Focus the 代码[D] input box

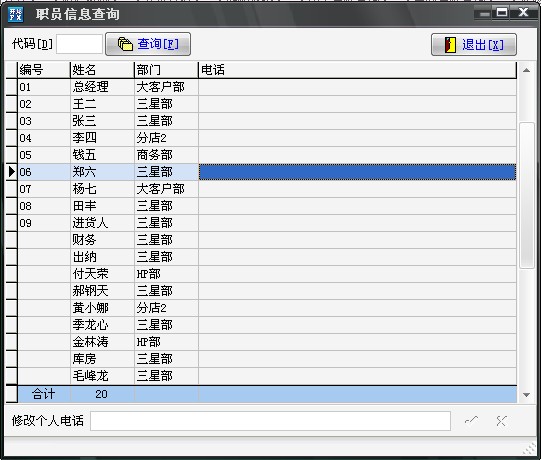tap(79, 44)
